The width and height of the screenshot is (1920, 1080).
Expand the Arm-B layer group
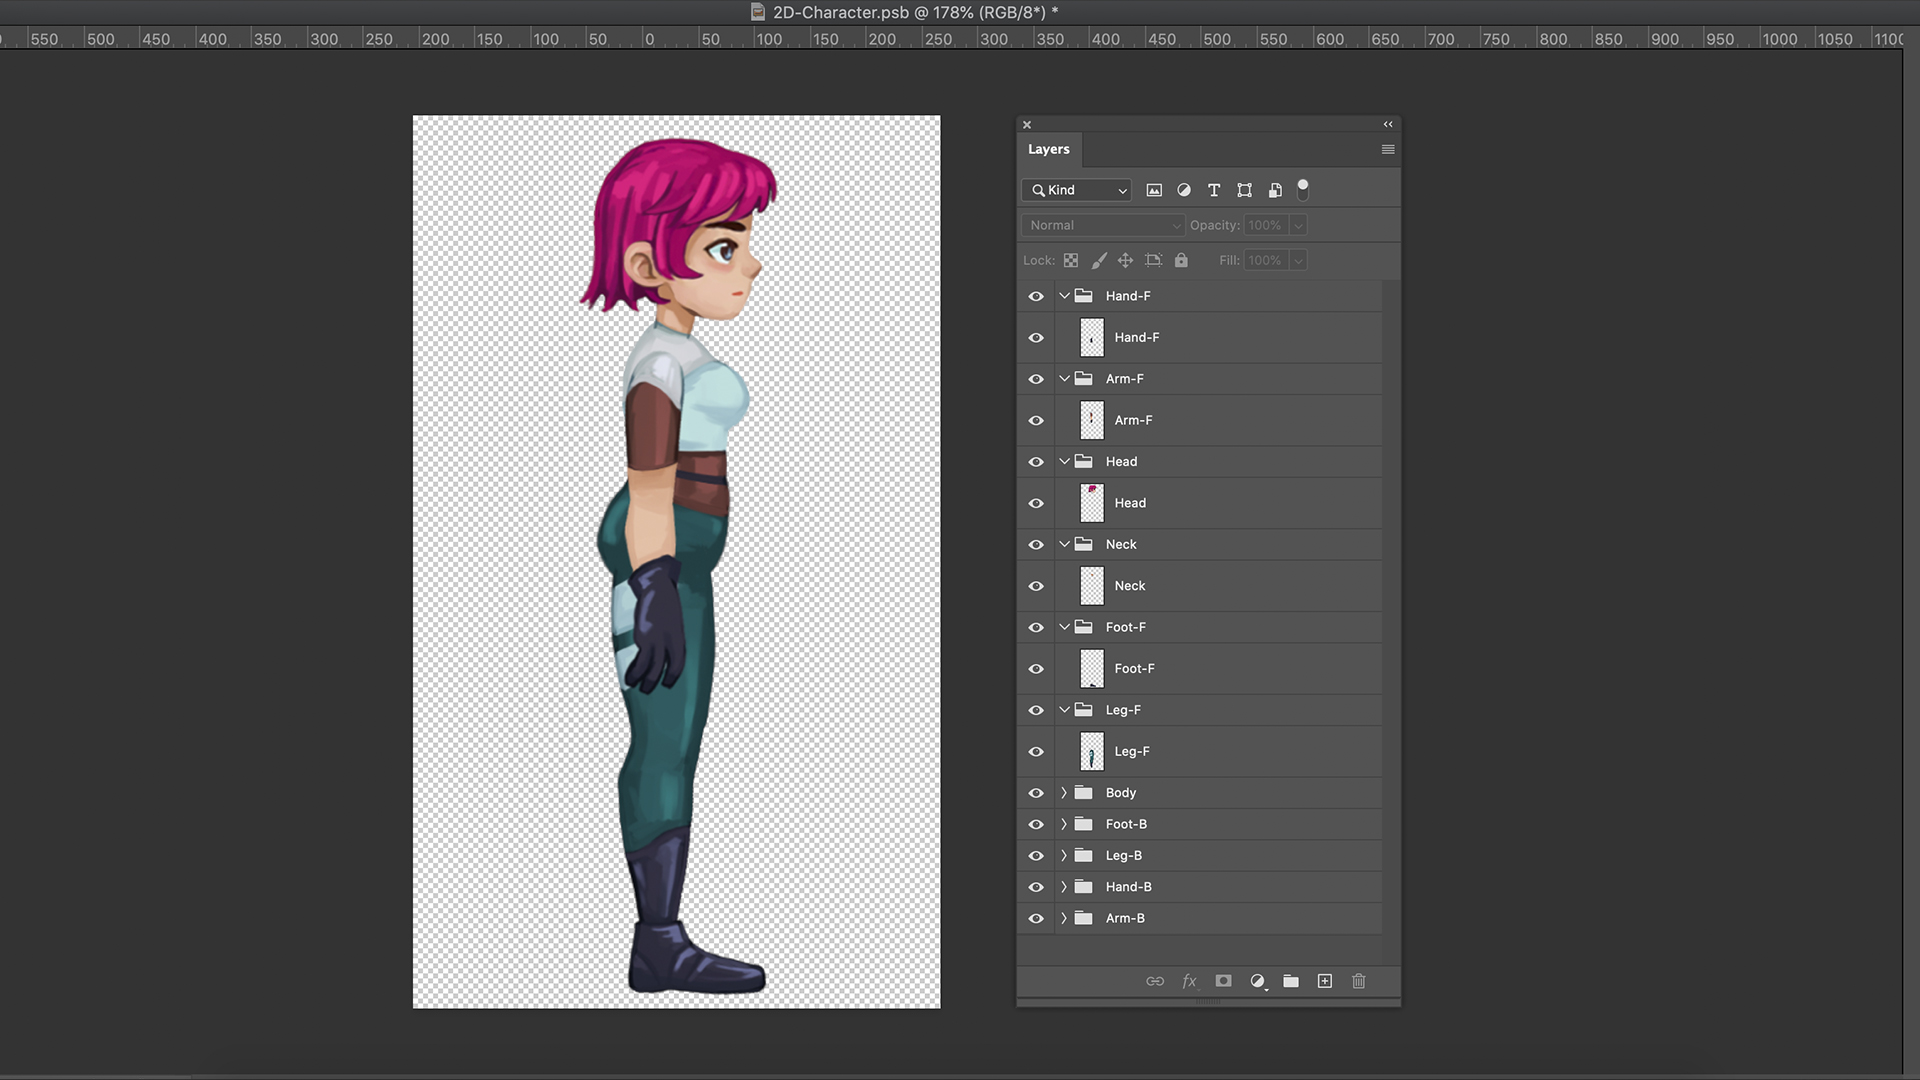(x=1064, y=916)
